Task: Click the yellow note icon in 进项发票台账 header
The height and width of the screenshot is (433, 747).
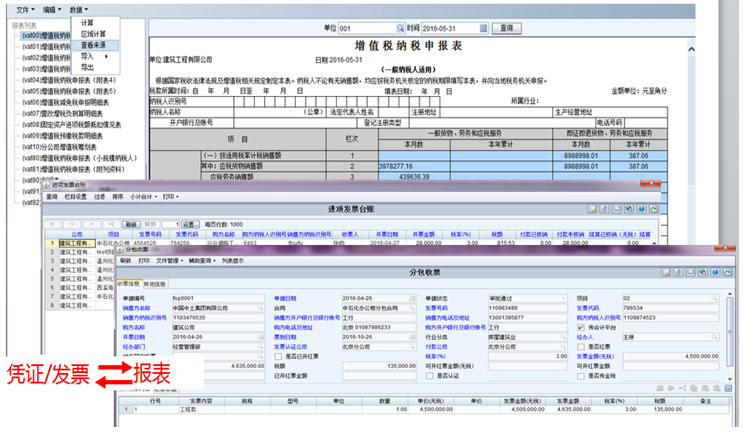Action: pos(592,209)
